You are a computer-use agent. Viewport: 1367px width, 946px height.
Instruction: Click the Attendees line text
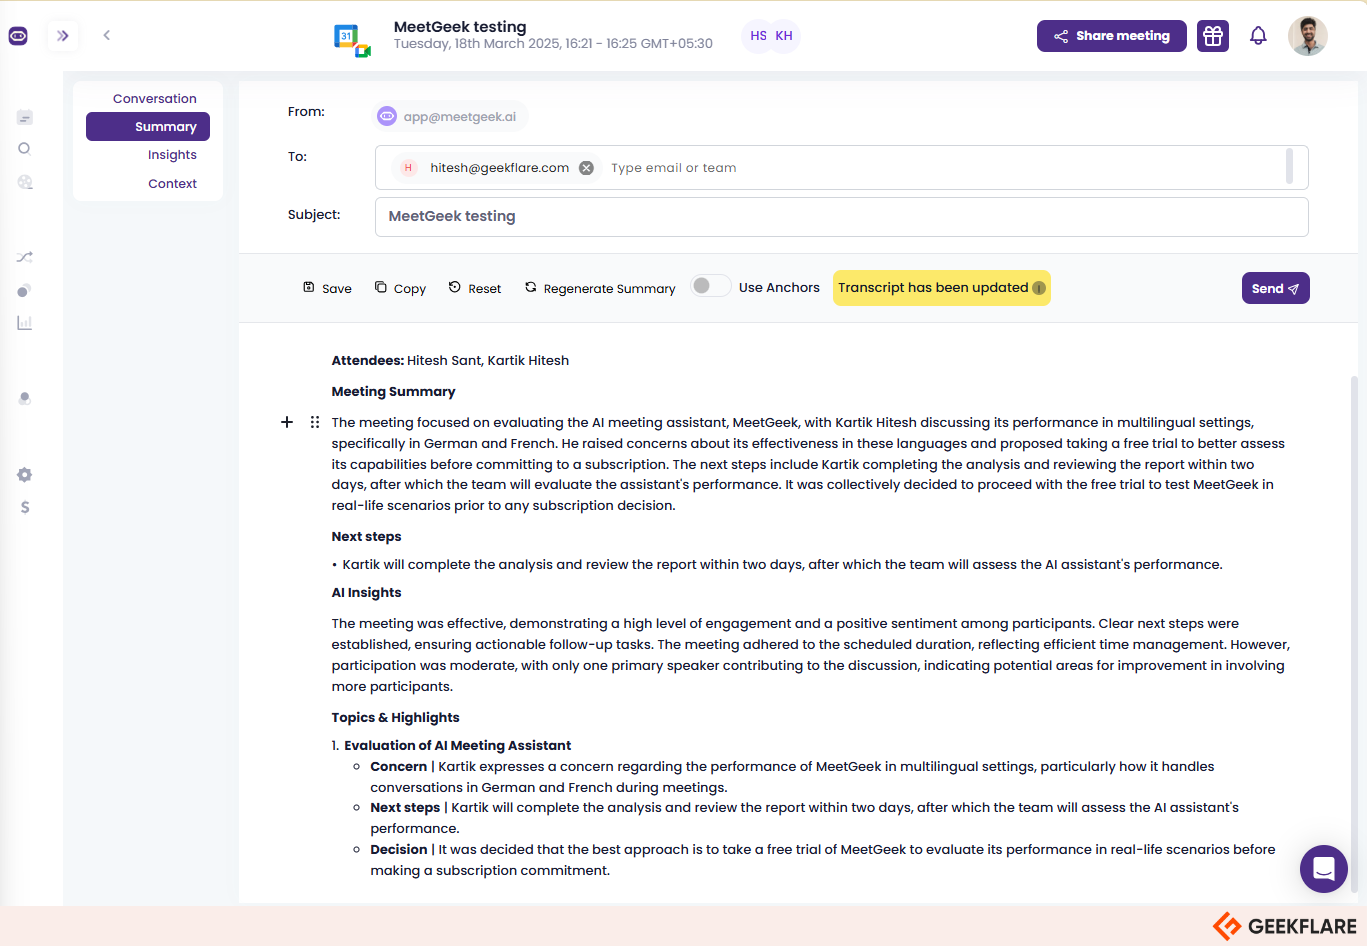[x=450, y=361]
